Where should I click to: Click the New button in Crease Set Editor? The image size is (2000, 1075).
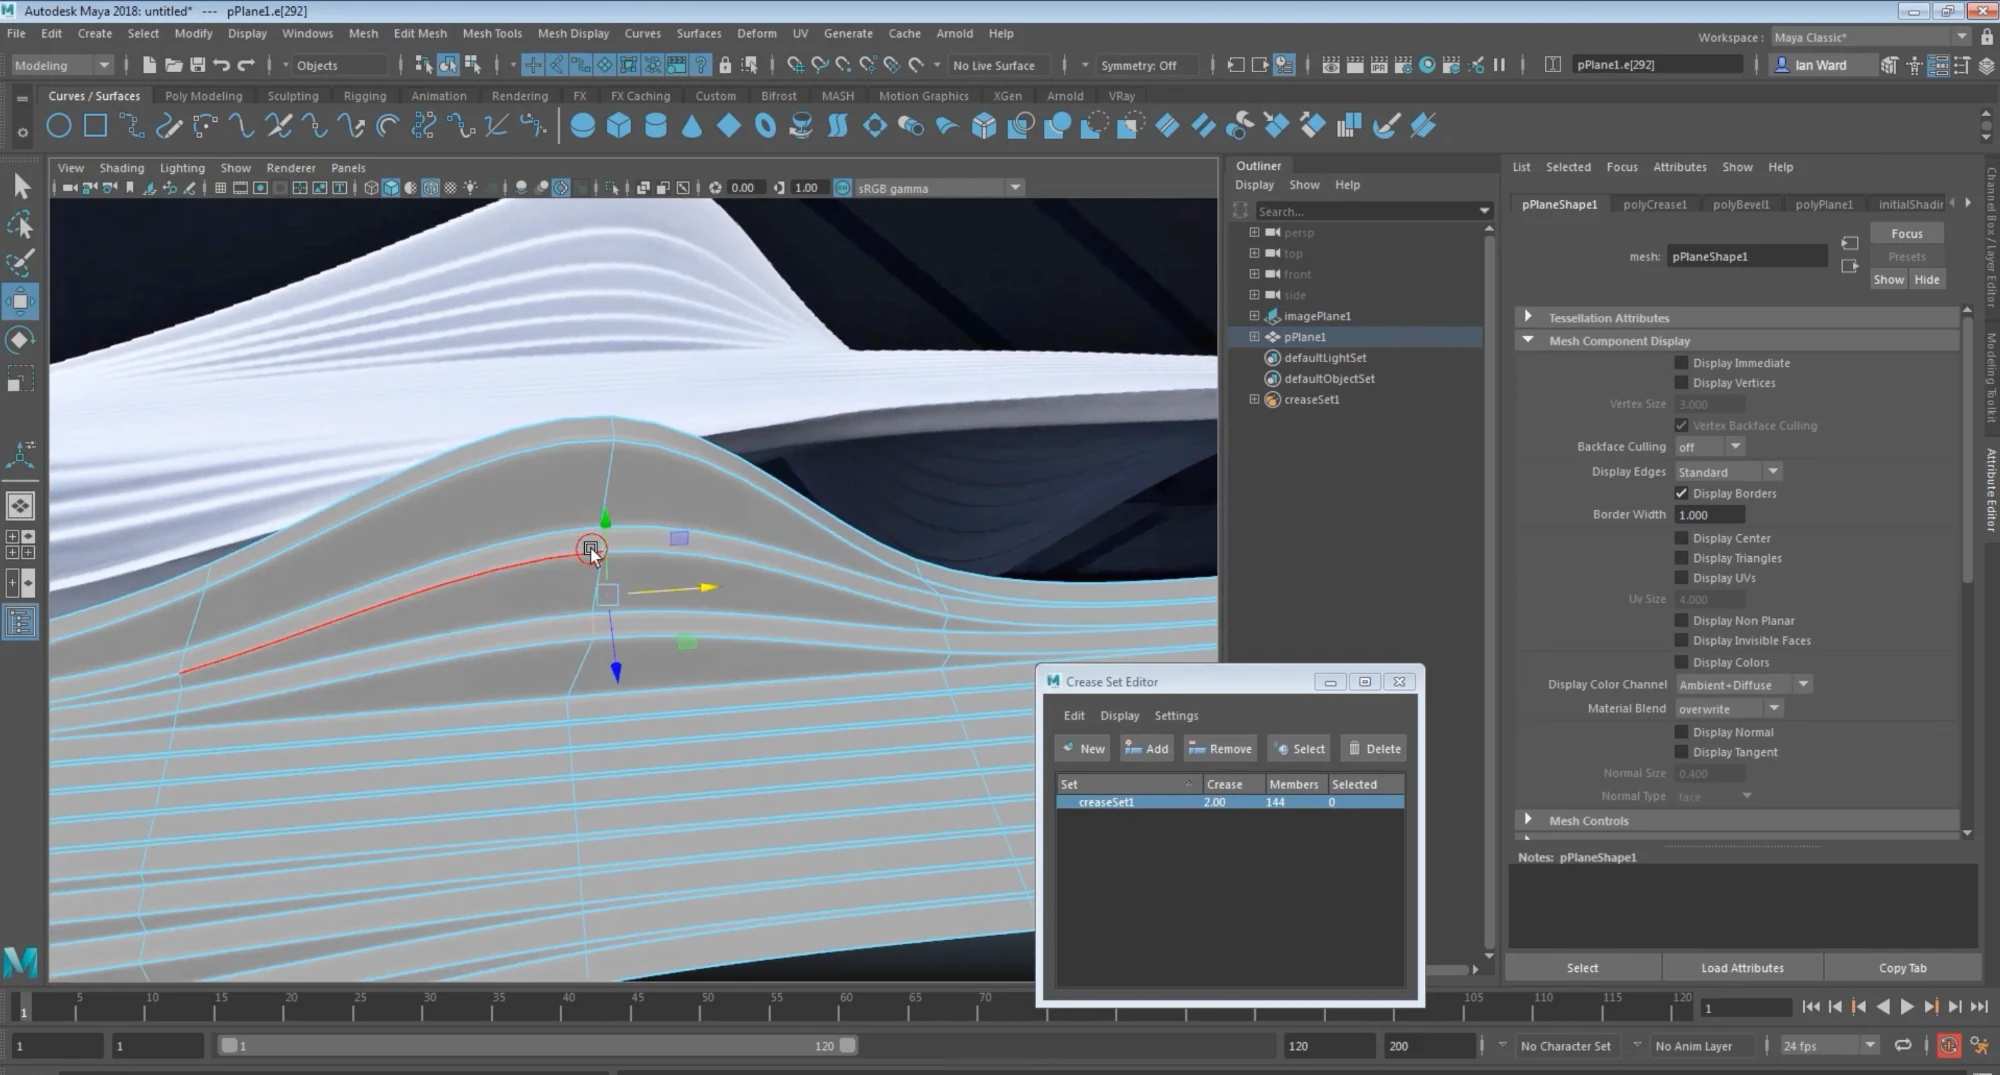[1084, 749]
